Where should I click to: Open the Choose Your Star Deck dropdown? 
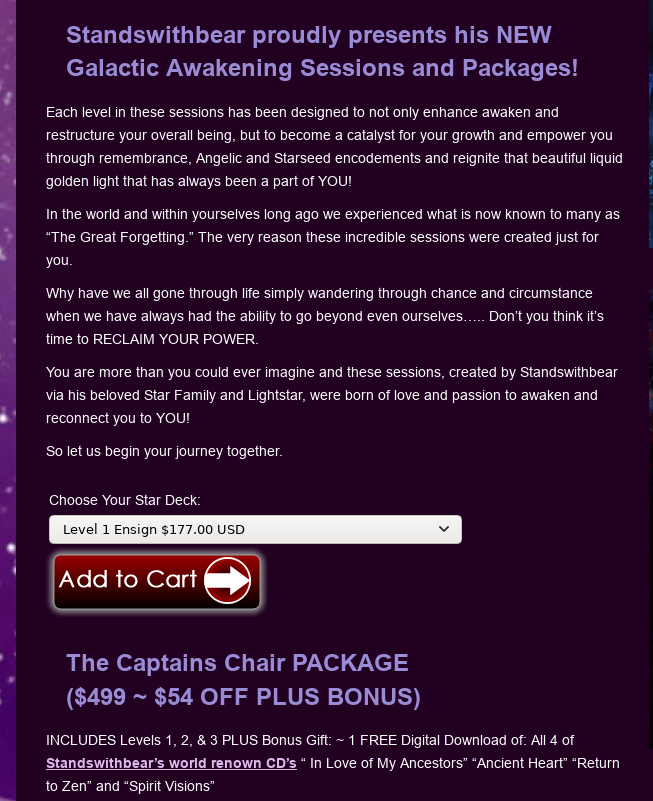point(255,529)
